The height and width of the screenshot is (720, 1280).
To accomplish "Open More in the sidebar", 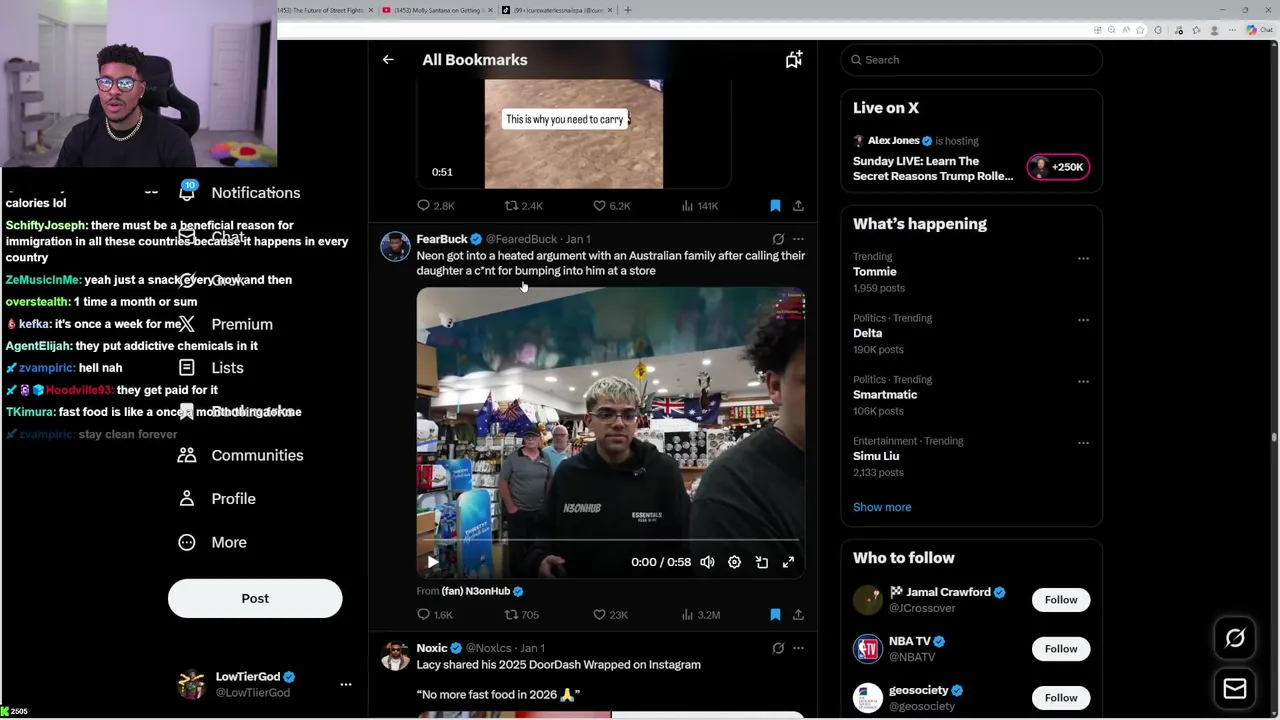I will (213, 542).
